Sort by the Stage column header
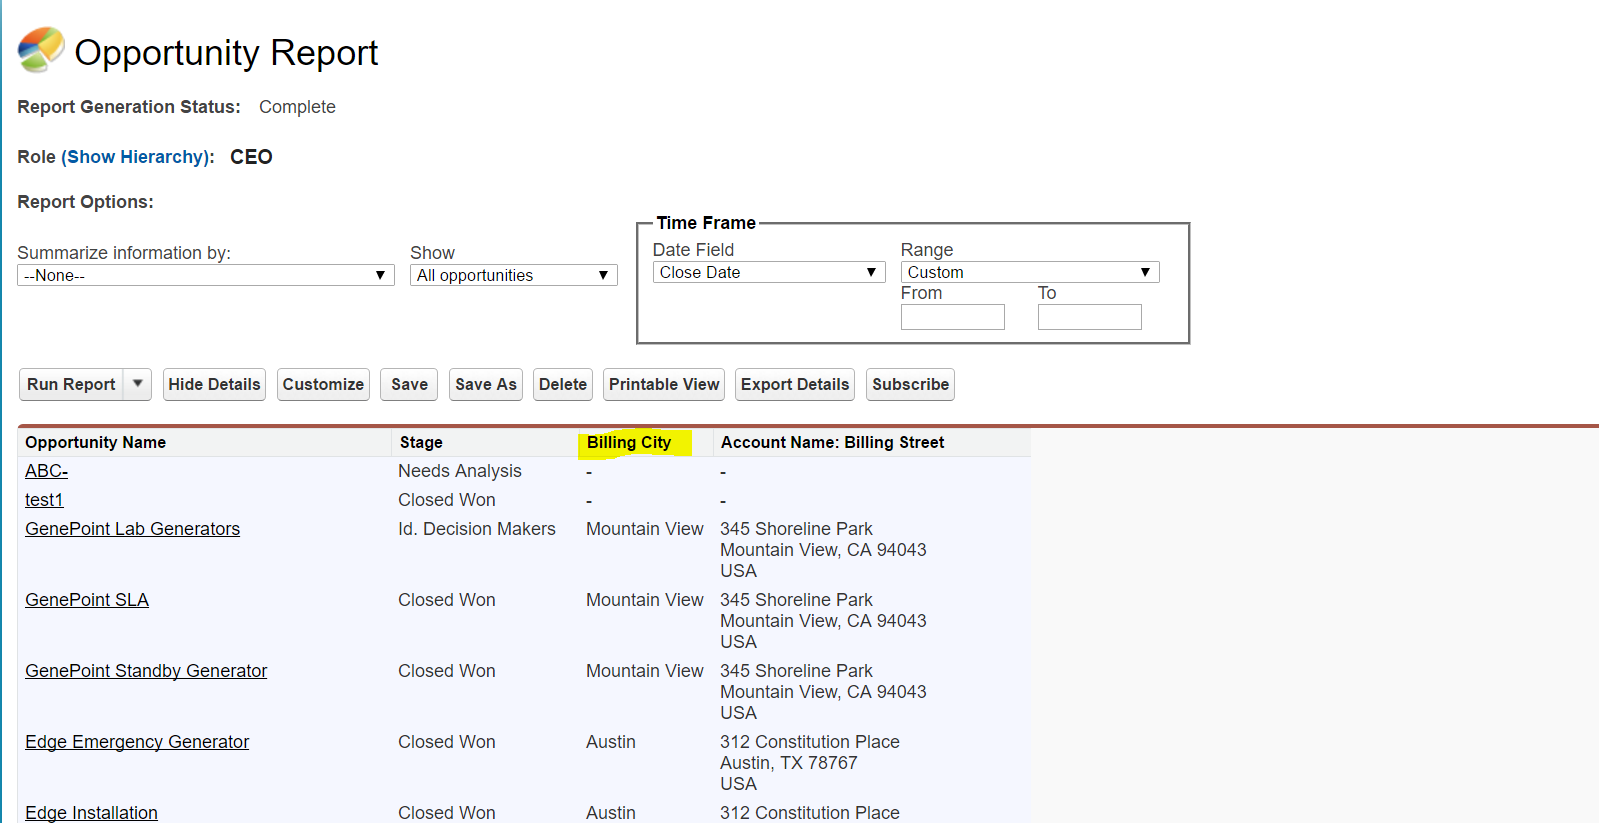The height and width of the screenshot is (823, 1599). pyautogui.click(x=421, y=442)
